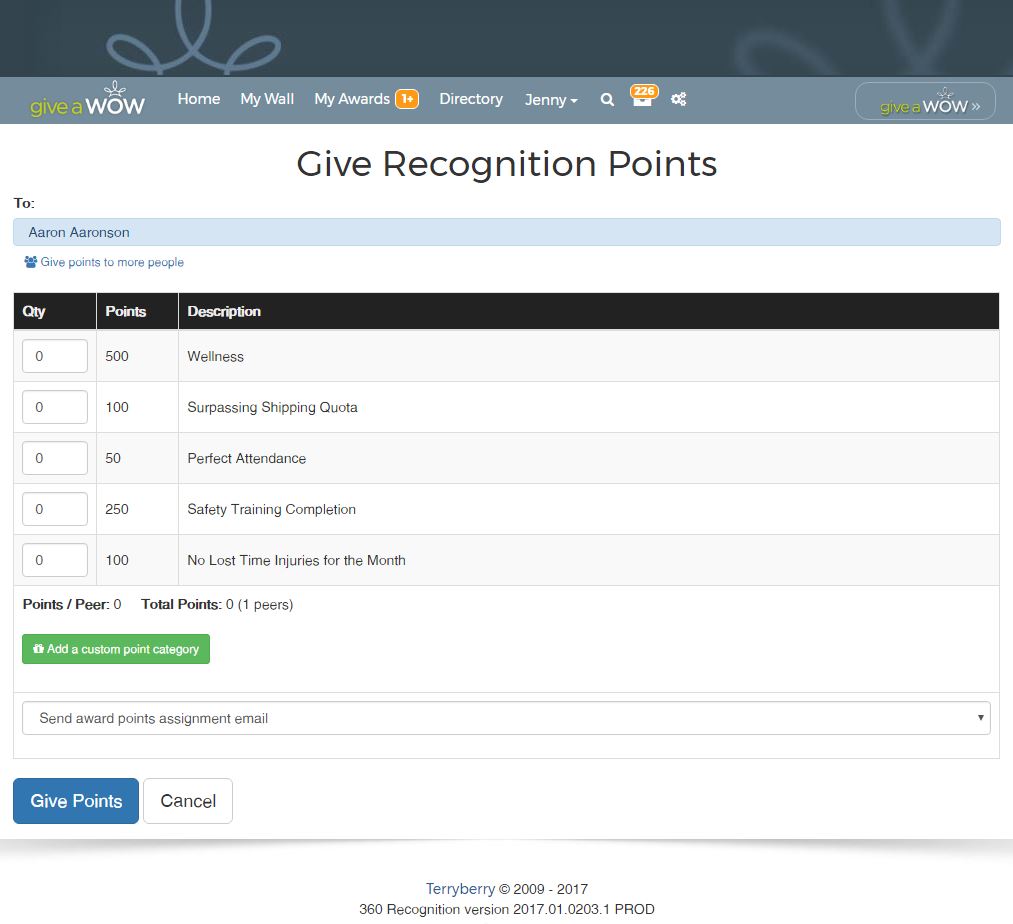Click the Give Recognition Points heading

pos(506,163)
